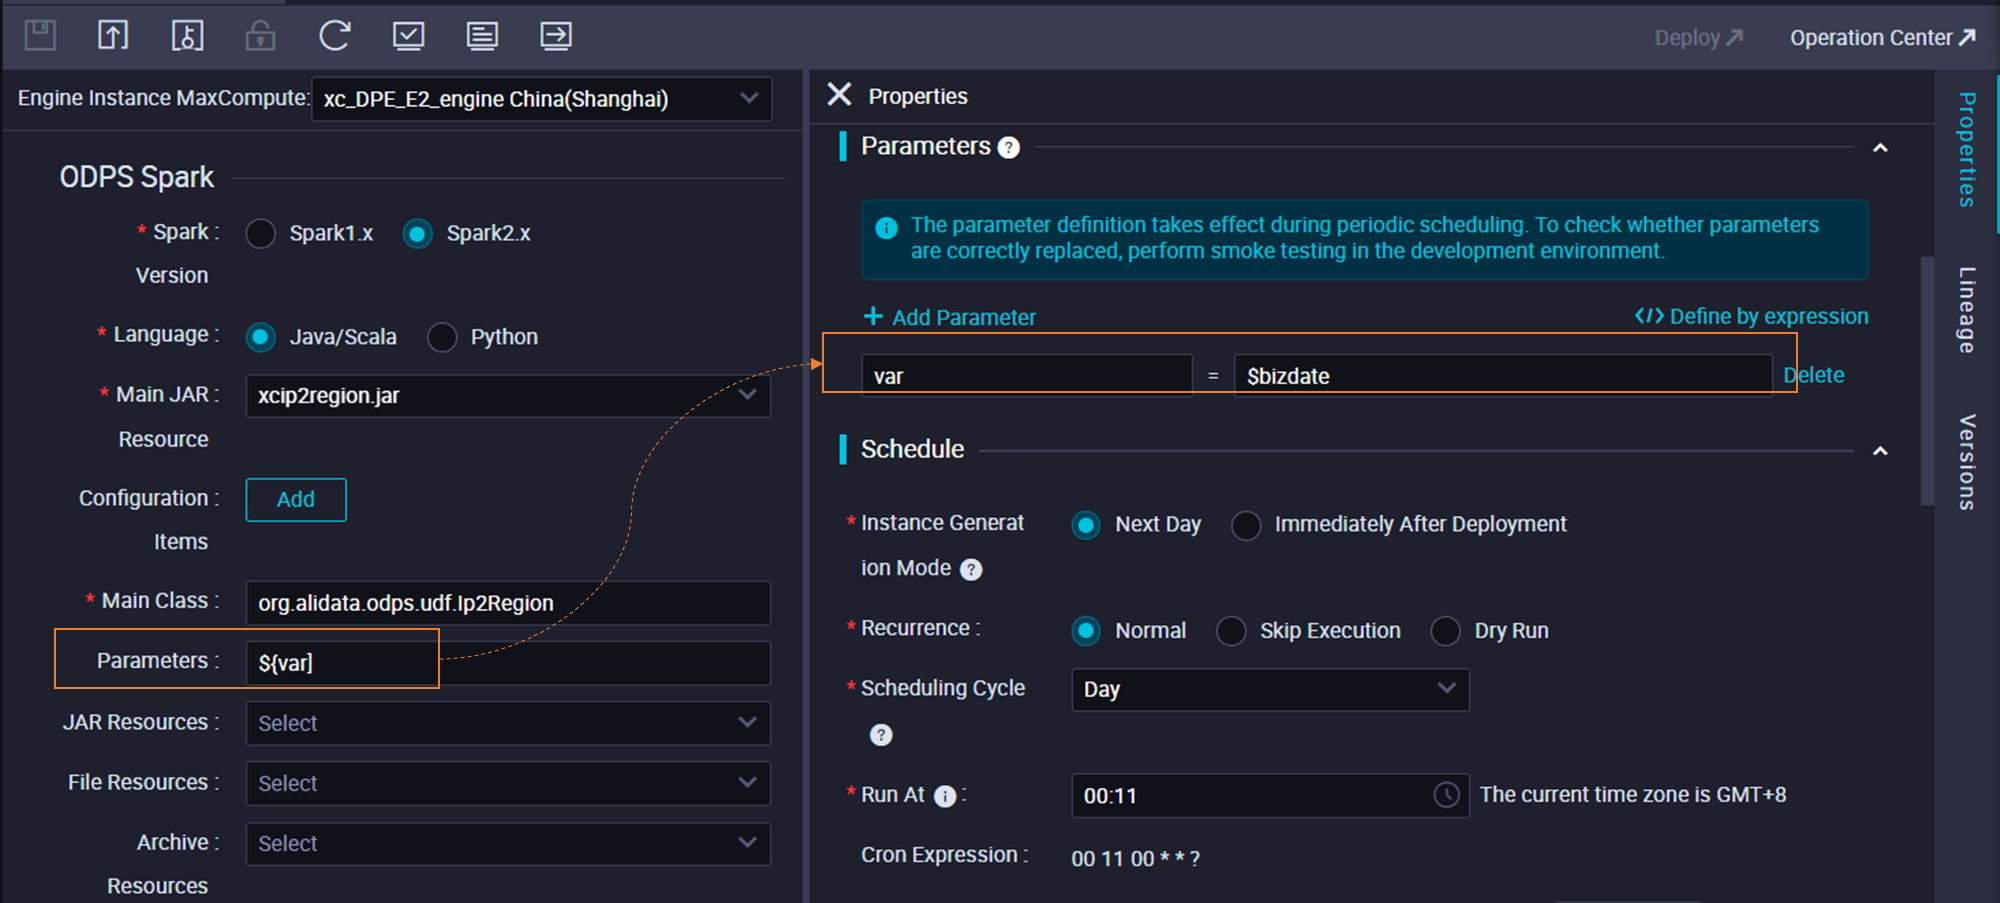Open the JAR Resources Select dropdown
The height and width of the screenshot is (903, 2000).
pyautogui.click(x=508, y=723)
